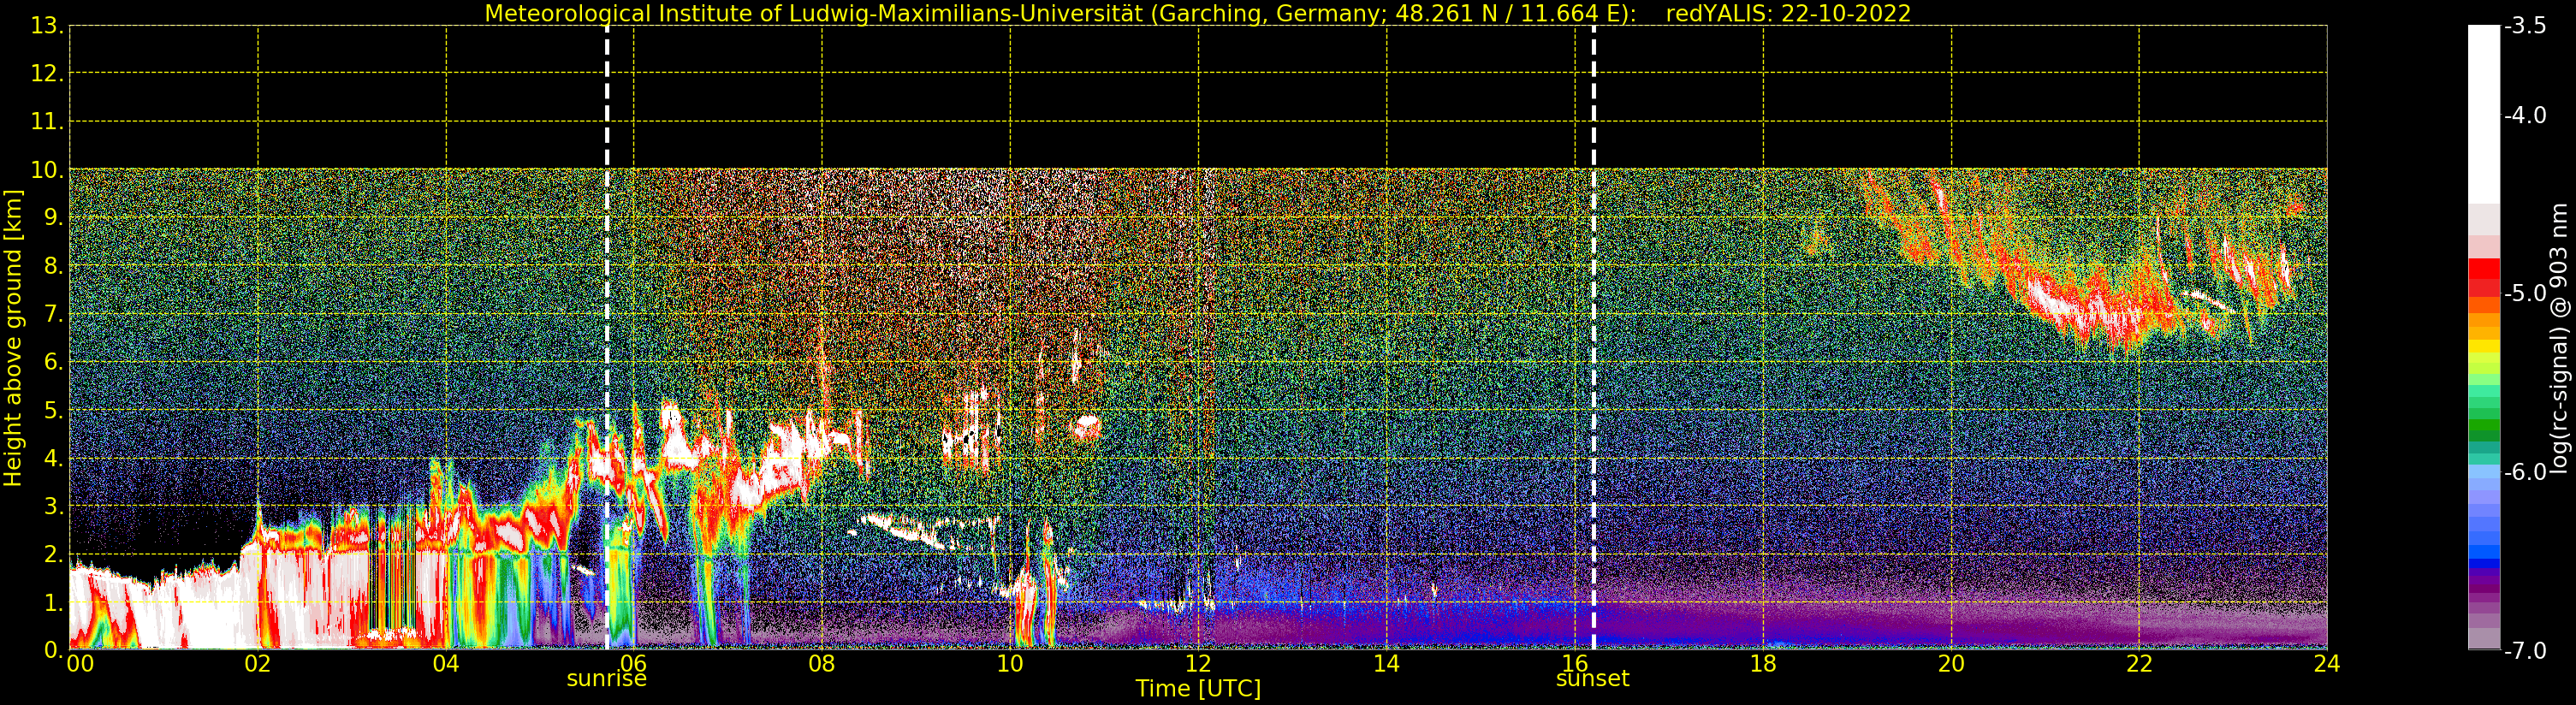This screenshot has width=2576, height=705.
Task: Click the time axis tick 08
Action: 822,664
